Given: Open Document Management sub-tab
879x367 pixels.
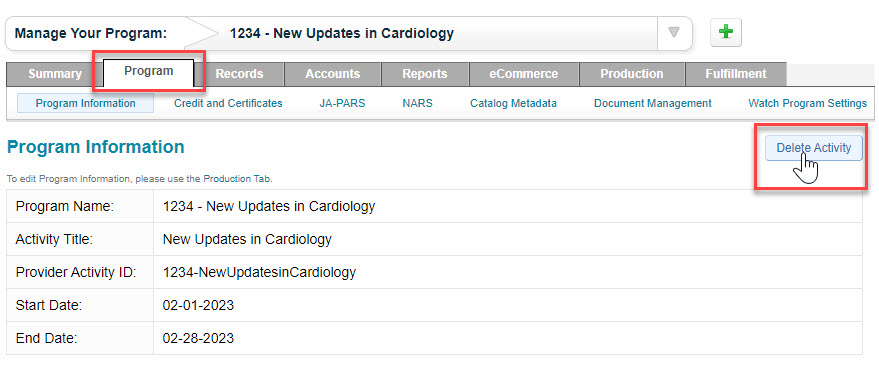Looking at the screenshot, I should pos(653,103).
